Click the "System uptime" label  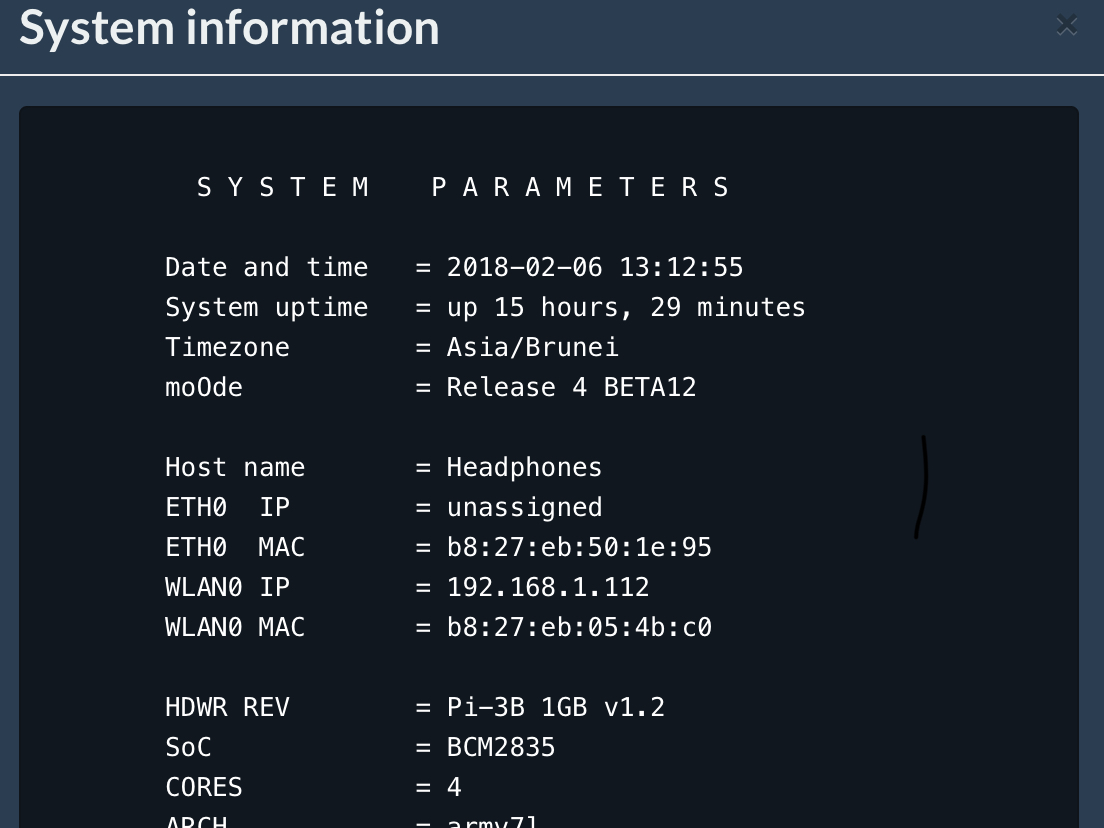click(266, 308)
